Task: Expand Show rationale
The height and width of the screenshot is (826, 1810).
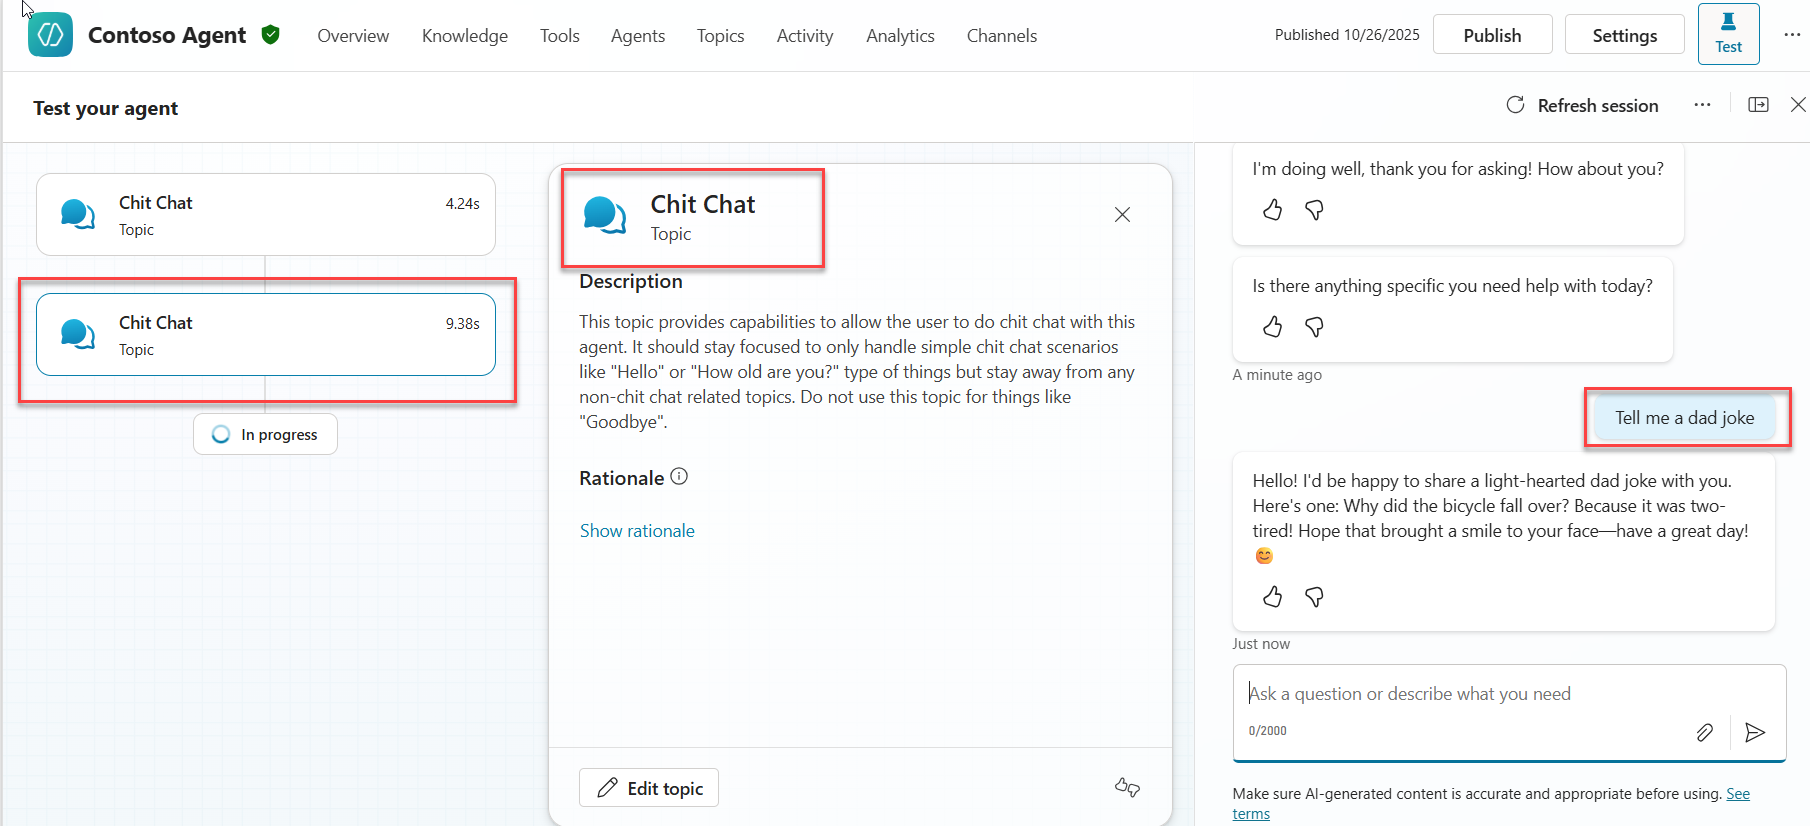Action: click(x=637, y=531)
